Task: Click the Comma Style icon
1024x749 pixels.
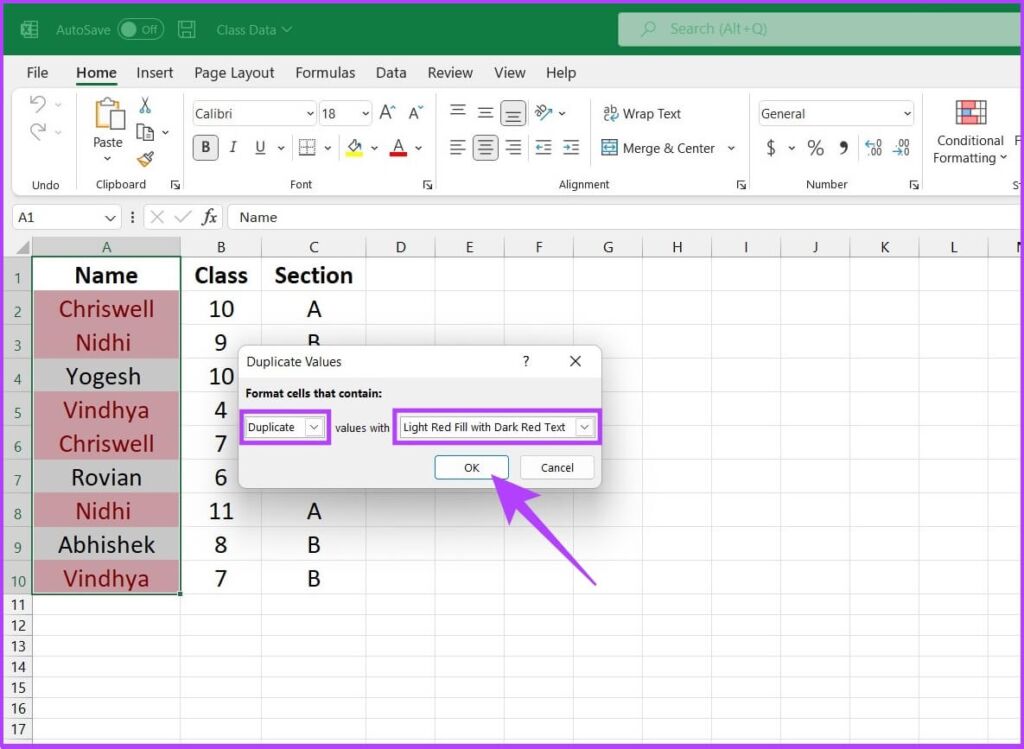Action: tap(845, 147)
